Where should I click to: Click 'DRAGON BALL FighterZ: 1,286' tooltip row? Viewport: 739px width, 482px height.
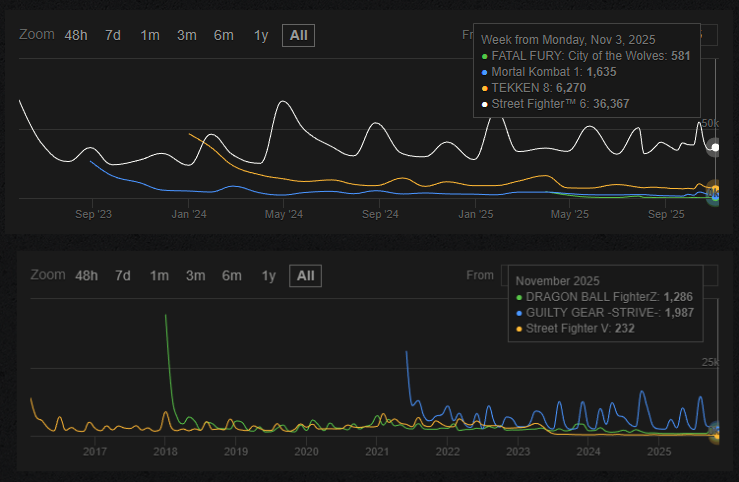(x=604, y=297)
